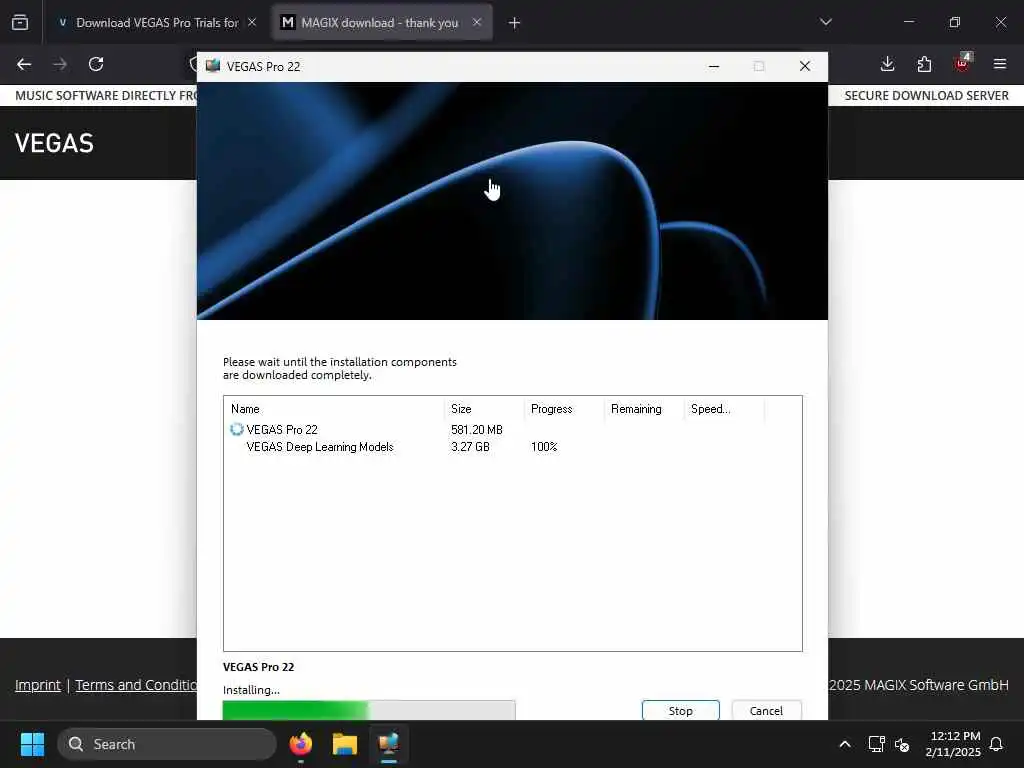The width and height of the screenshot is (1024, 768).
Task: Click the installation progress bar
Action: pyautogui.click(x=369, y=710)
